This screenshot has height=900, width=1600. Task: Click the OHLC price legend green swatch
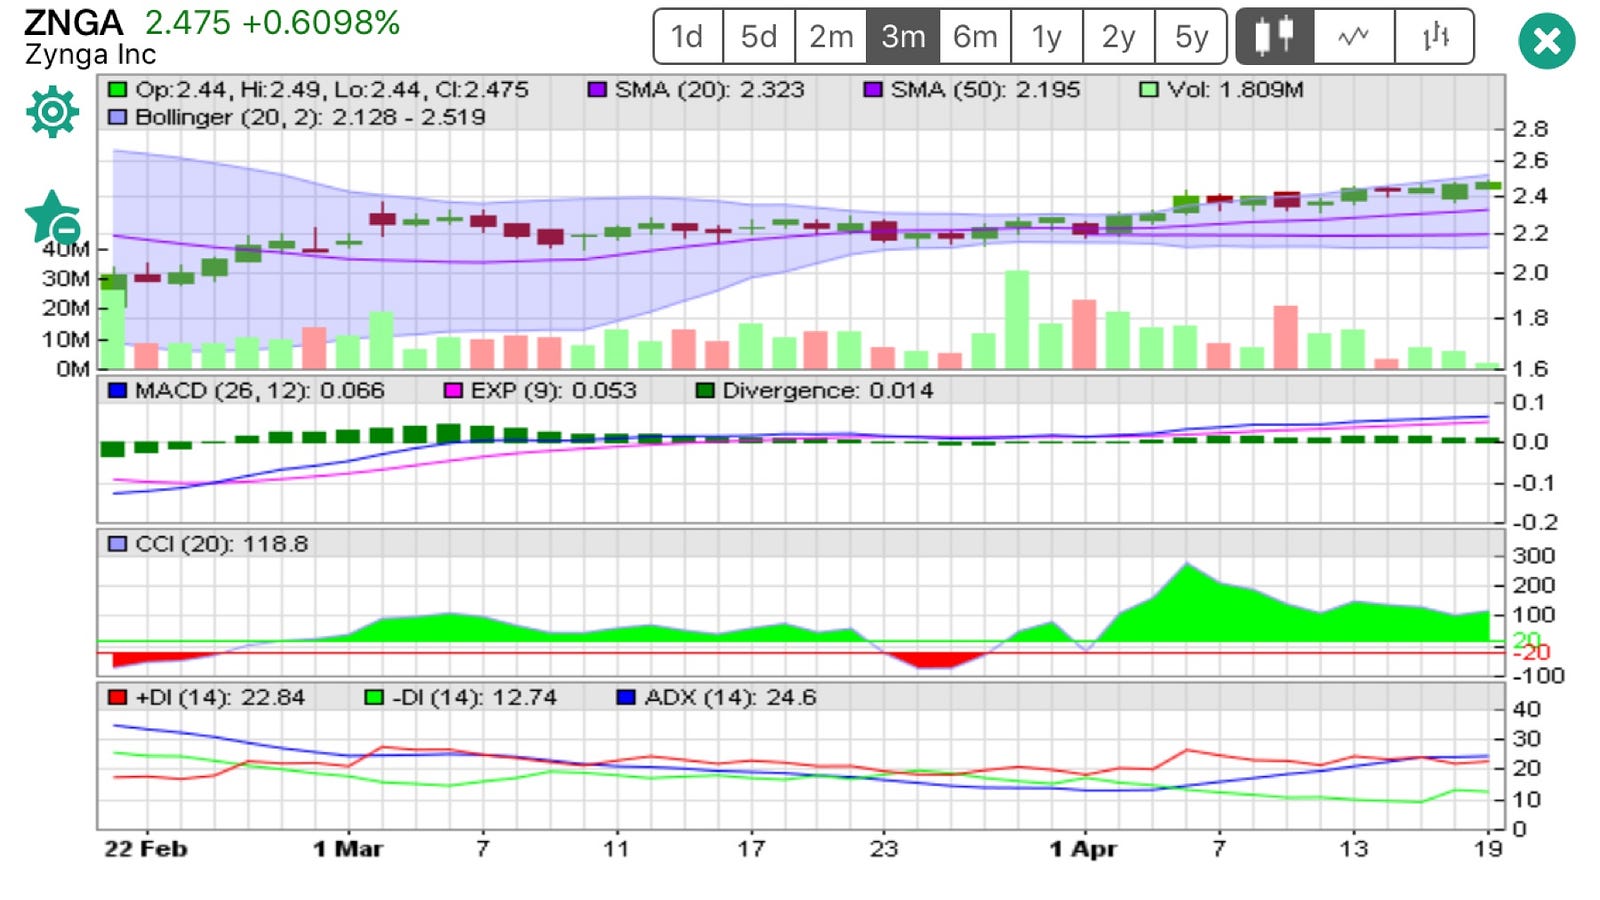pos(117,90)
